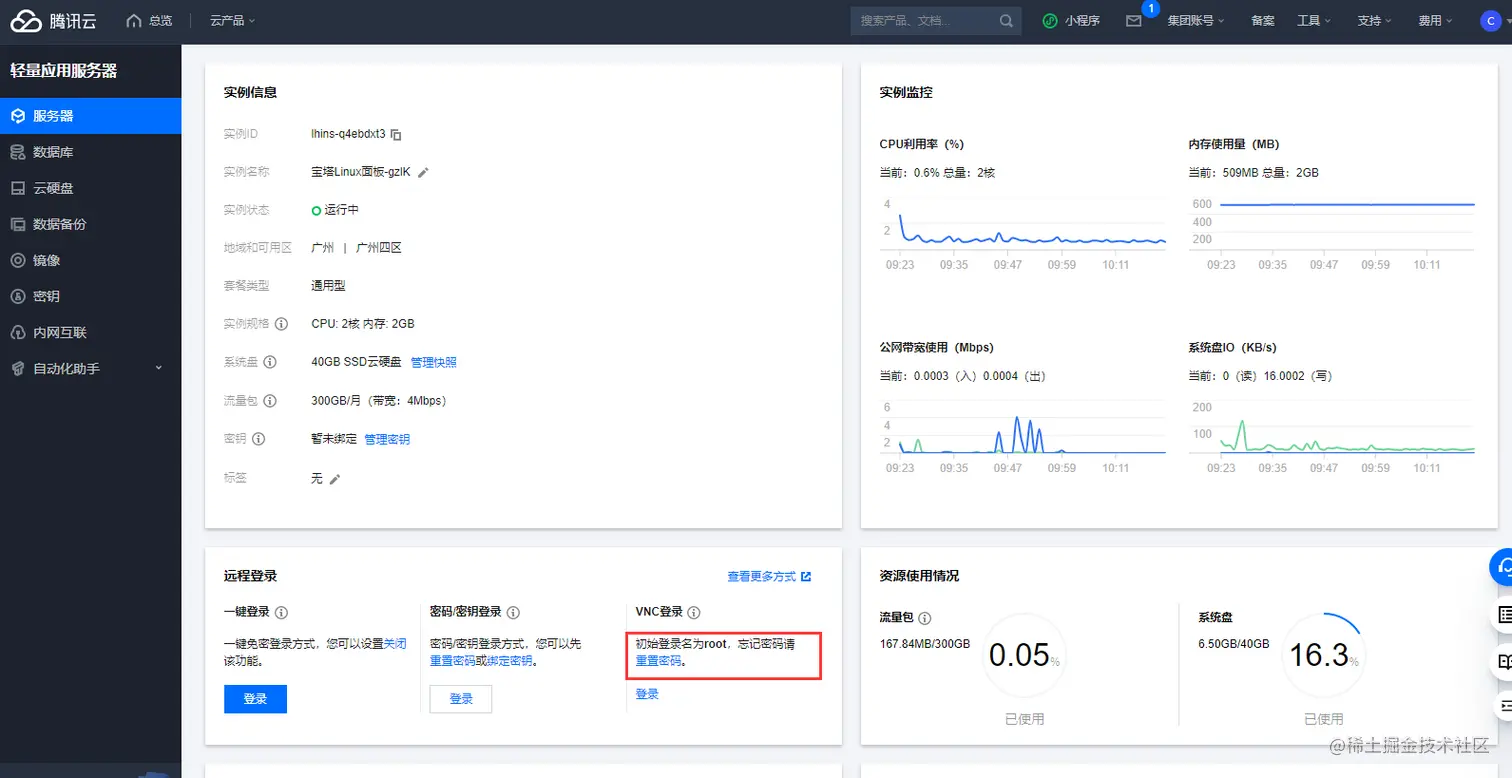Click the 公网带宽使用 chart
Viewport: 1512px width, 778px height.
[x=1023, y=436]
